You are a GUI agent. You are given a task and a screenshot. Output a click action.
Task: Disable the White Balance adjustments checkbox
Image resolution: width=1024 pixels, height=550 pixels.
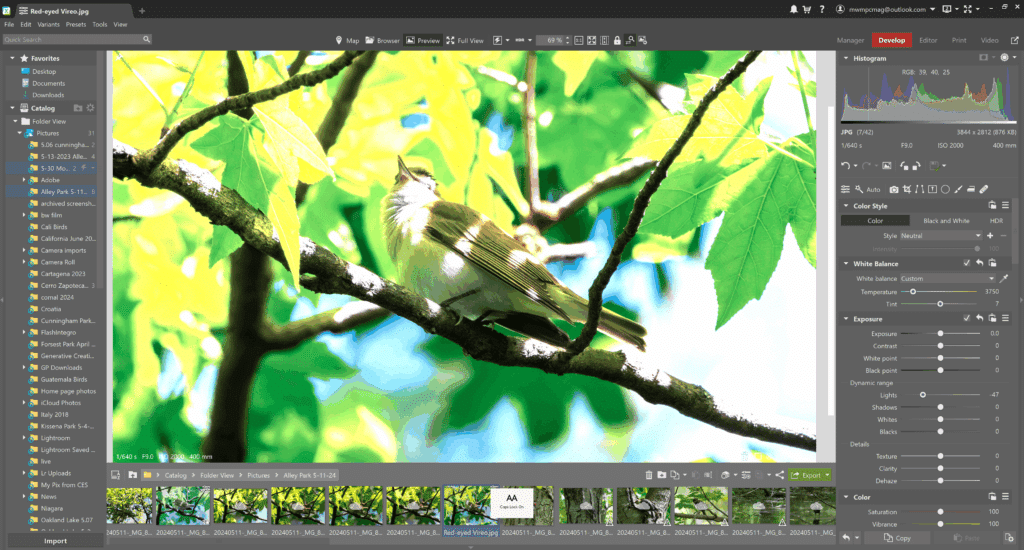pos(967,263)
